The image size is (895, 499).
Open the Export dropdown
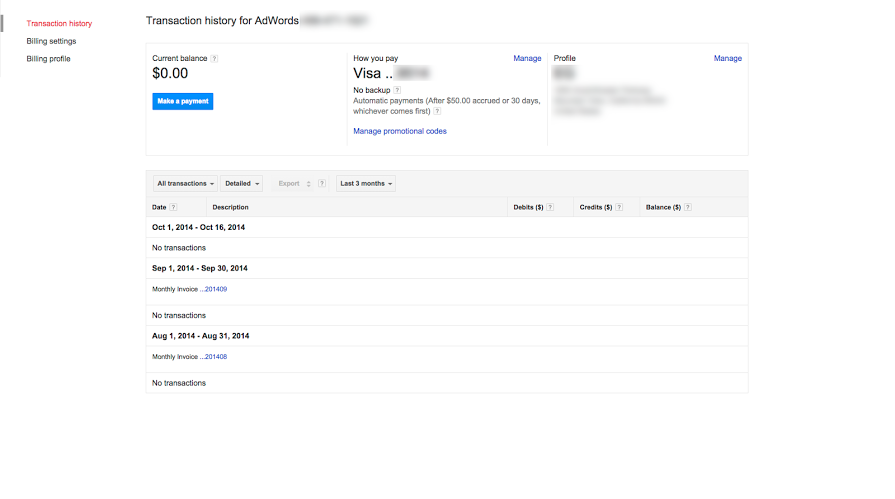point(294,183)
